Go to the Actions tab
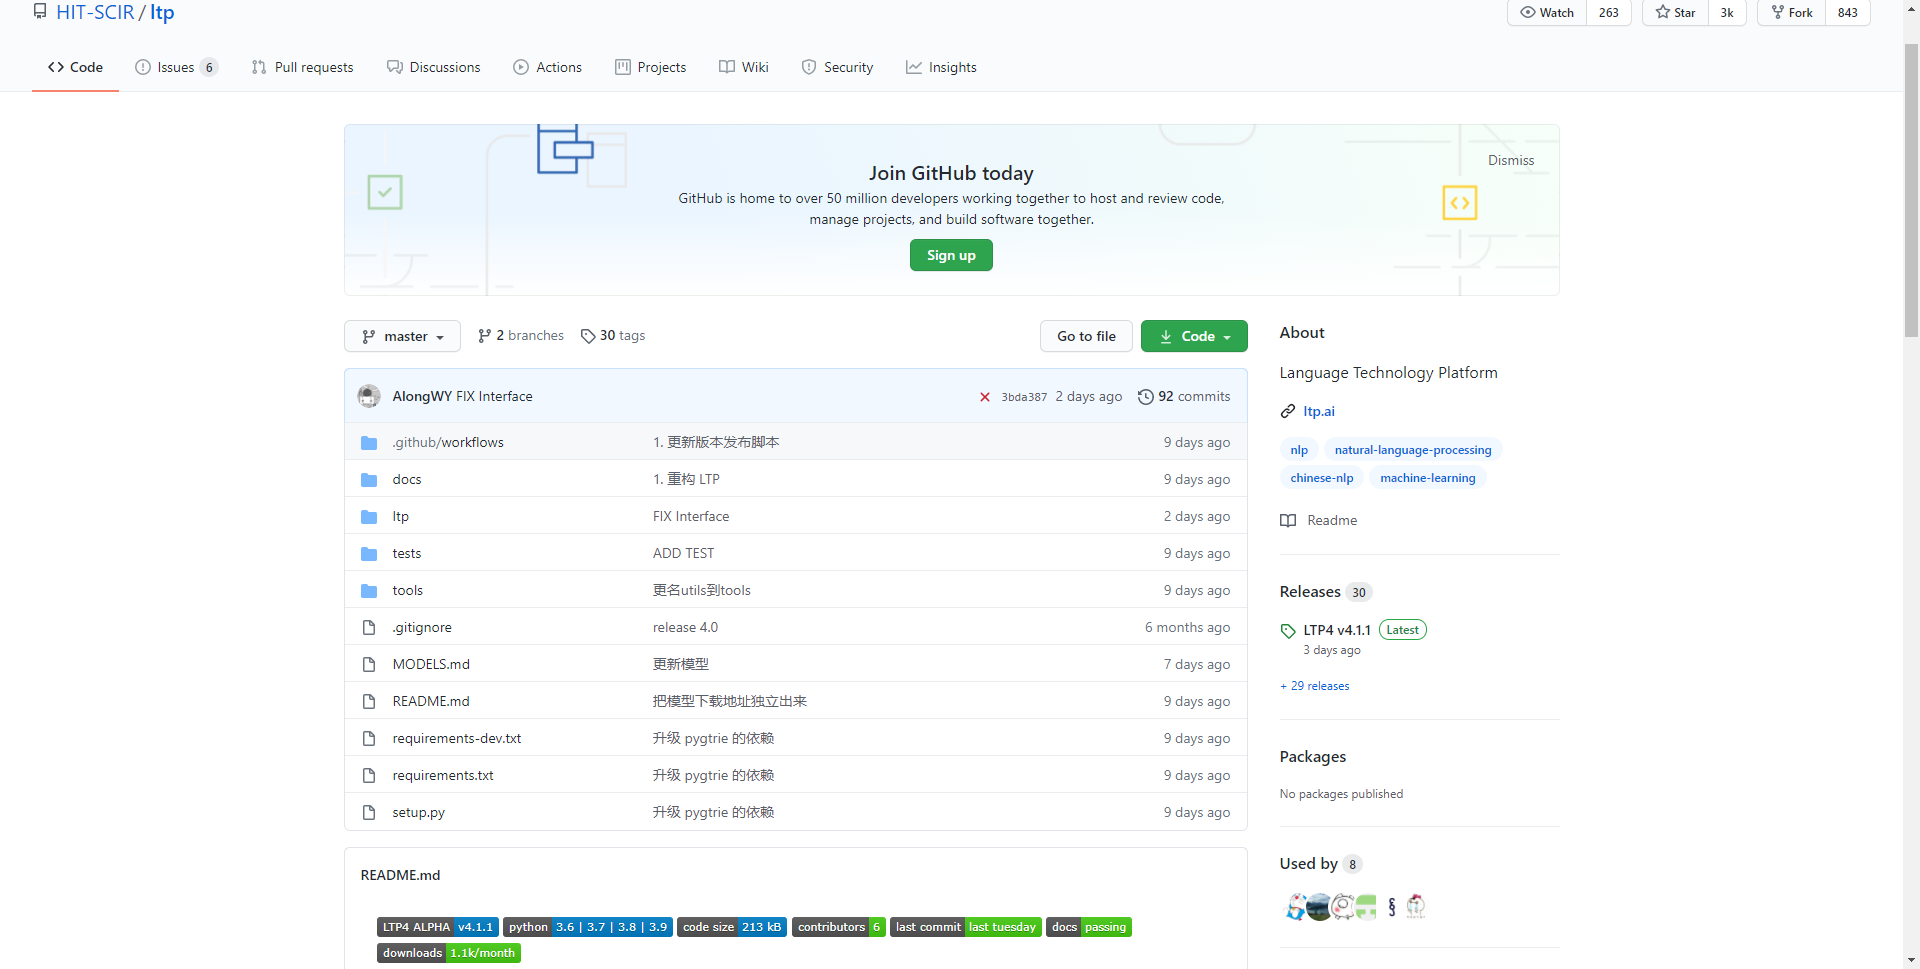This screenshot has height=969, width=1920. click(x=547, y=67)
